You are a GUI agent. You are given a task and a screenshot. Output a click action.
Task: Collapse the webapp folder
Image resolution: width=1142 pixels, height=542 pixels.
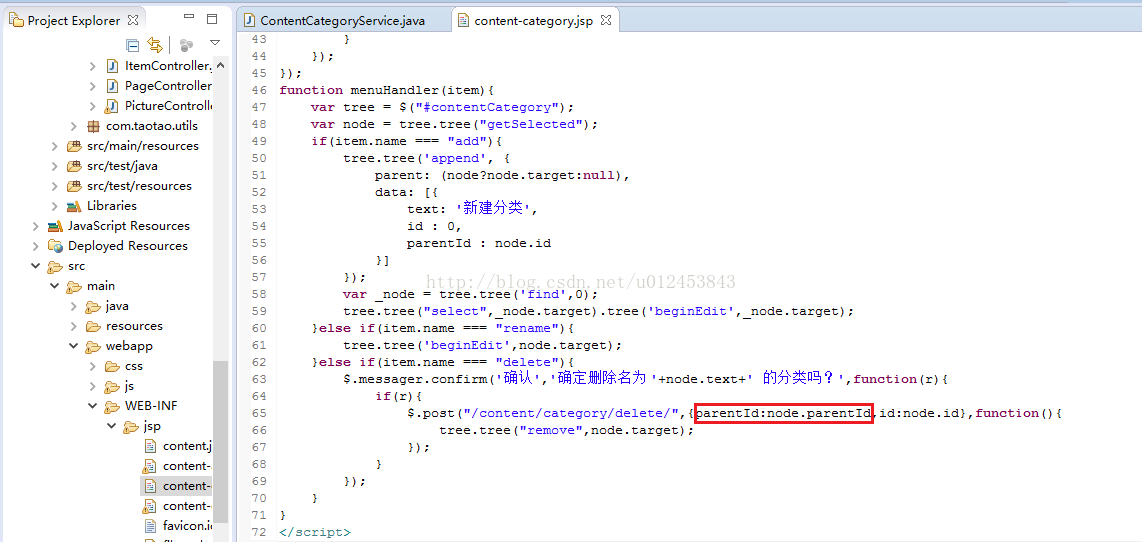click(74, 346)
